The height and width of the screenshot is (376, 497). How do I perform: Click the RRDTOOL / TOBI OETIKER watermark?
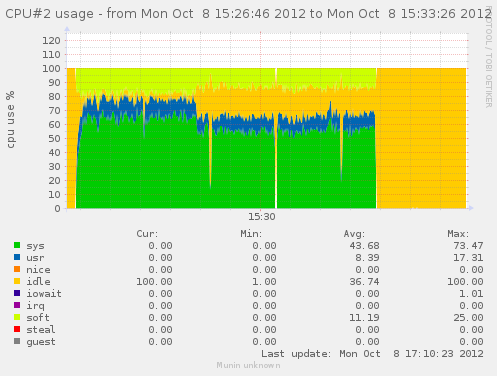click(488, 57)
